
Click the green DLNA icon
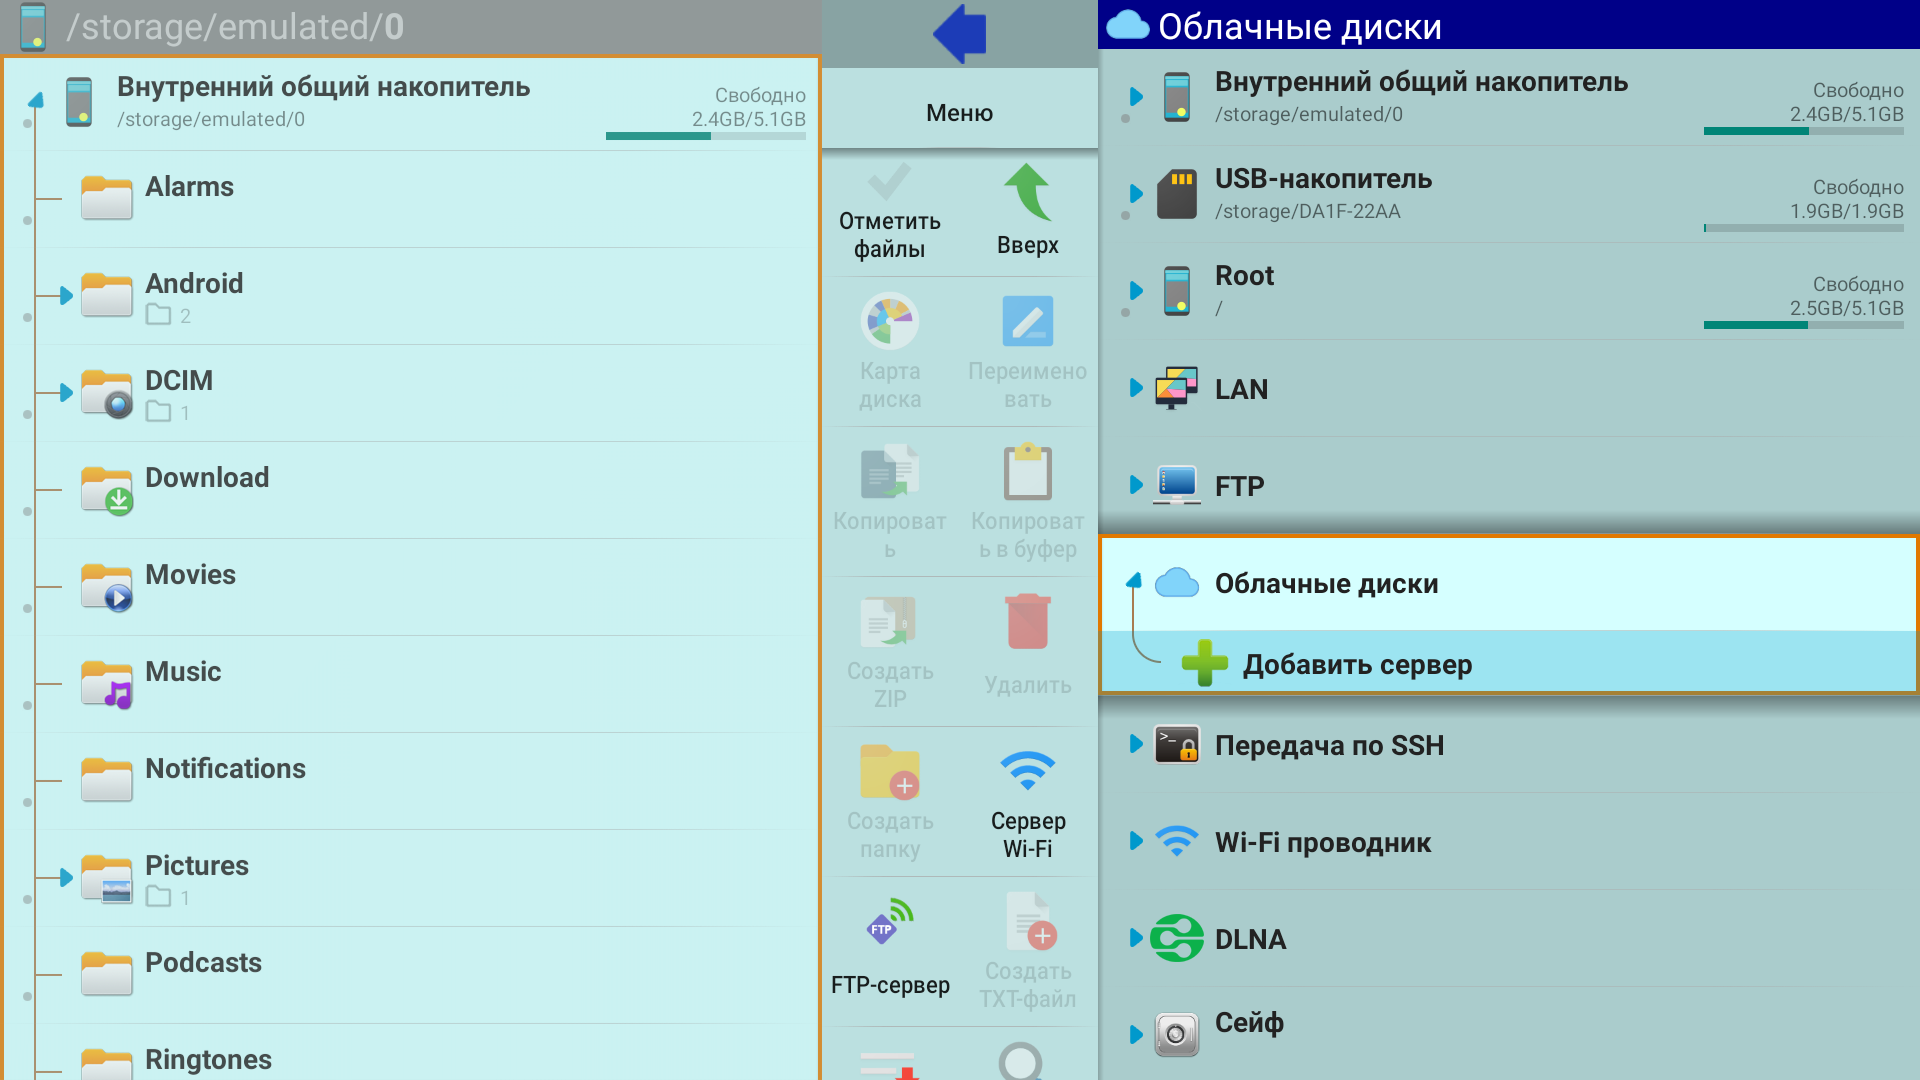point(1177,938)
